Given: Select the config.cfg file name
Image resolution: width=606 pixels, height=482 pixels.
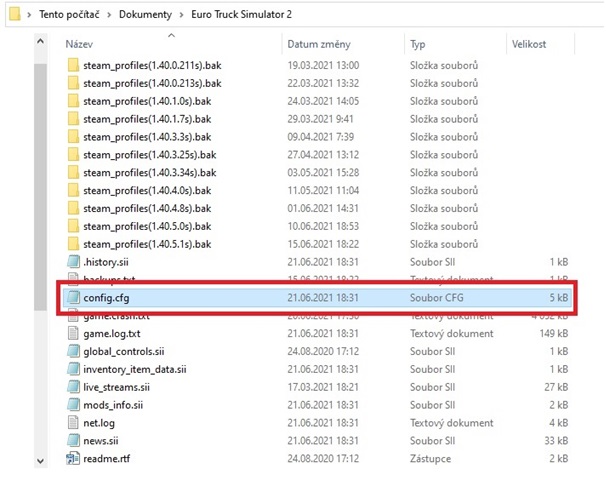Looking at the screenshot, I should pyautogui.click(x=106, y=298).
